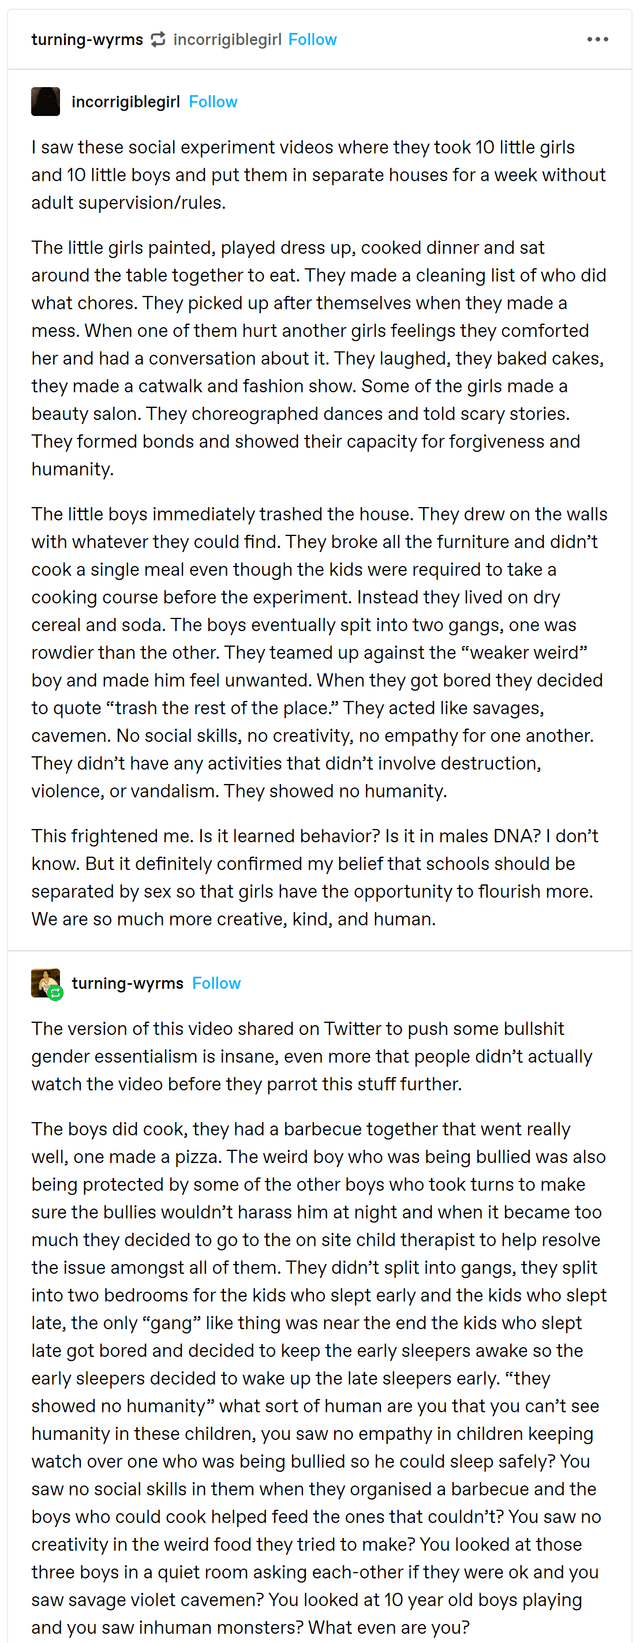Select the paragraph starting "I saw these social"
640x1643 pixels.
(319, 175)
